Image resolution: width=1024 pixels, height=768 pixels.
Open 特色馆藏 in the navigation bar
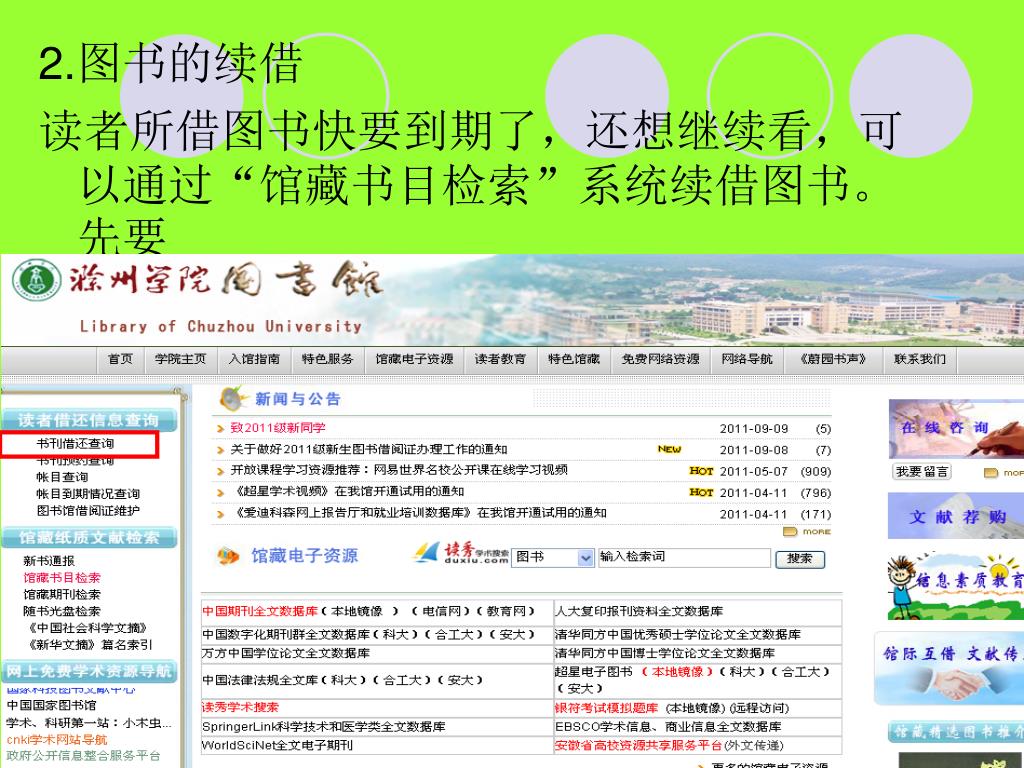(x=573, y=359)
